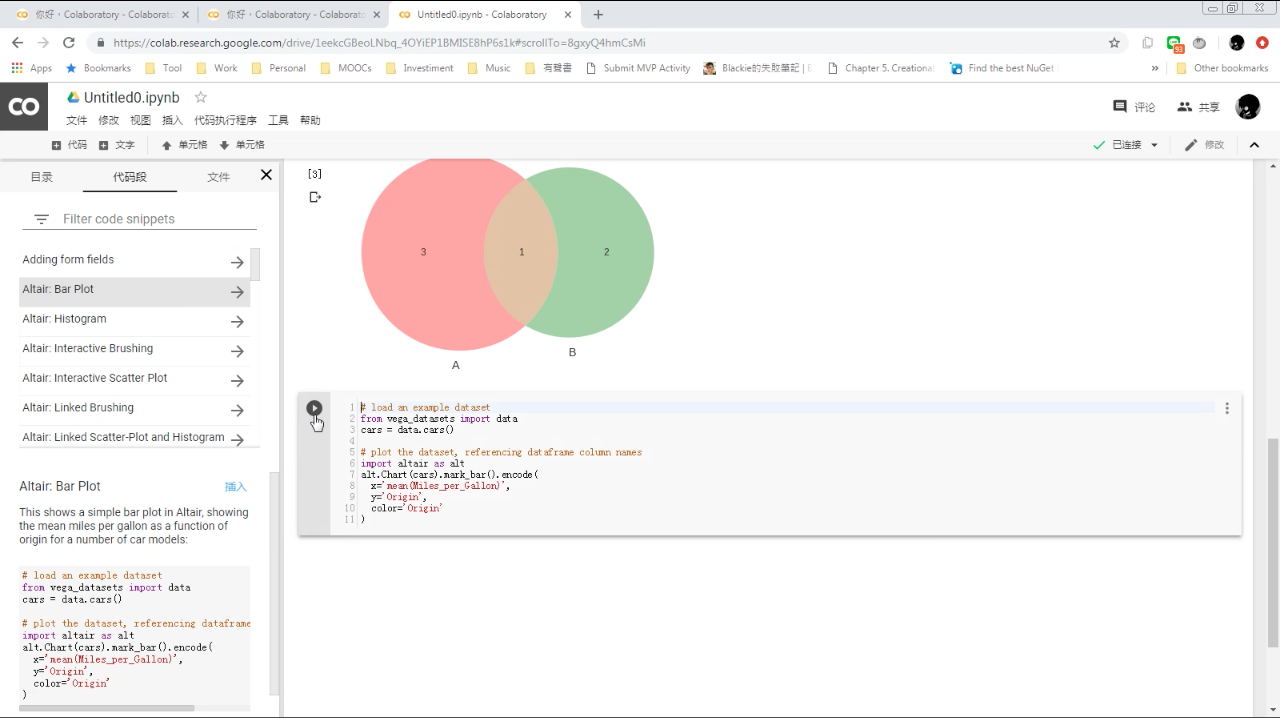Switch to the 文件 sidebar tab
1280x718 pixels.
pyautogui.click(x=218, y=177)
